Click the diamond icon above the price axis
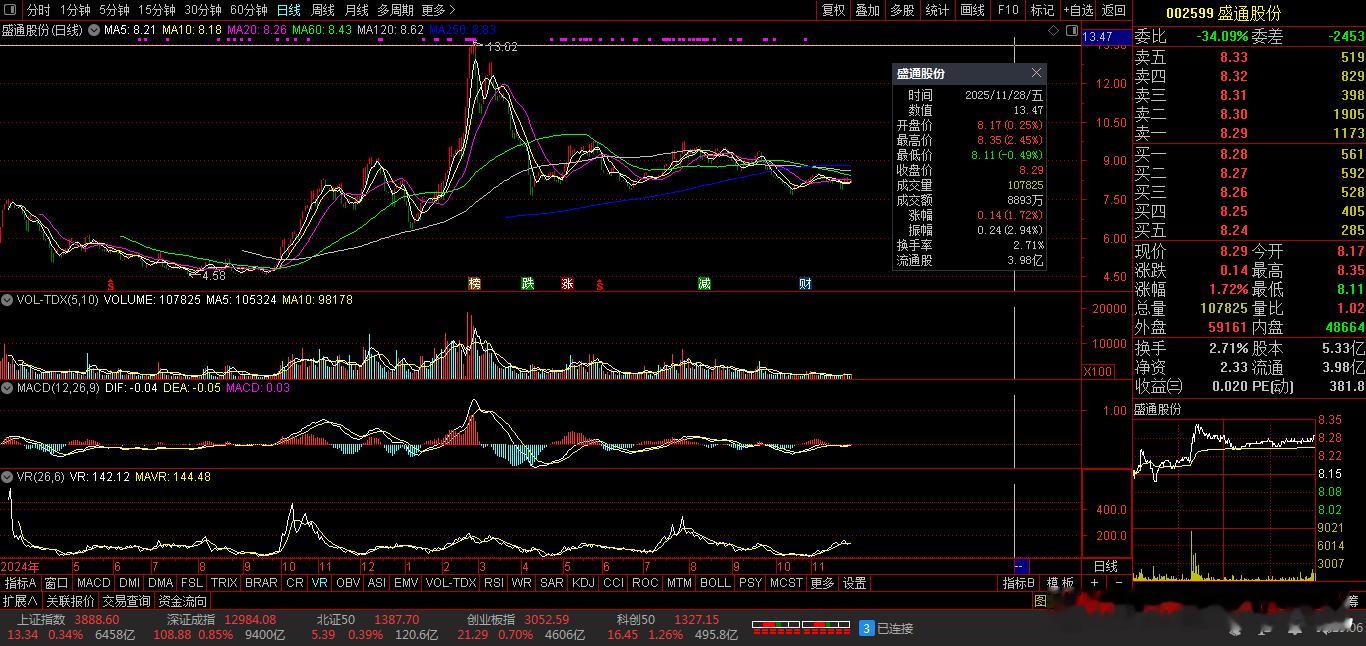The image size is (1366, 646). pyautogui.click(x=1053, y=31)
